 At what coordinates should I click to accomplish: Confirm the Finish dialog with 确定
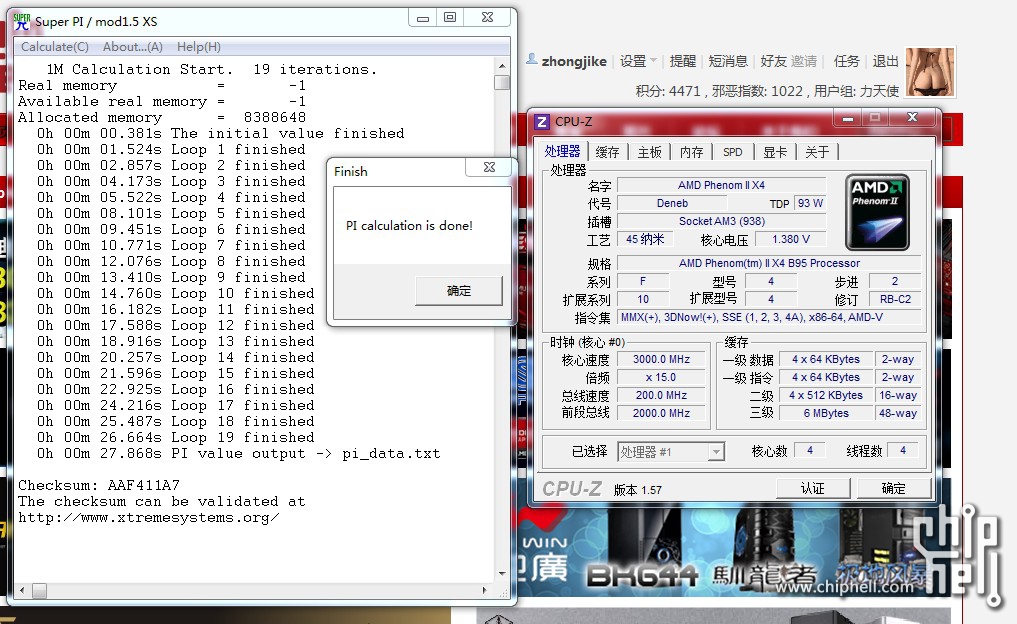pos(459,291)
